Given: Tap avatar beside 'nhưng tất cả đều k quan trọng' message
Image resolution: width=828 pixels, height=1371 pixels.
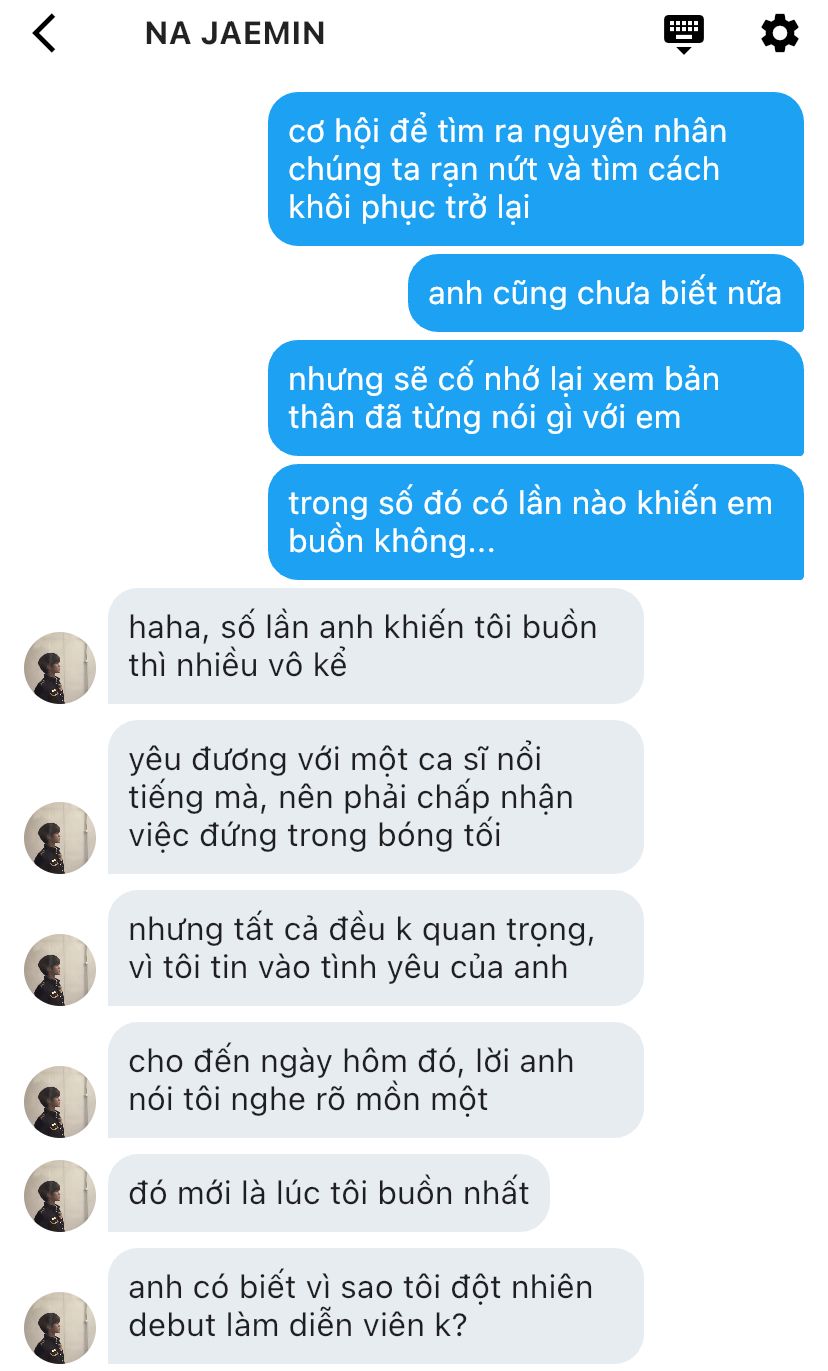Looking at the screenshot, I should pyautogui.click(x=60, y=970).
